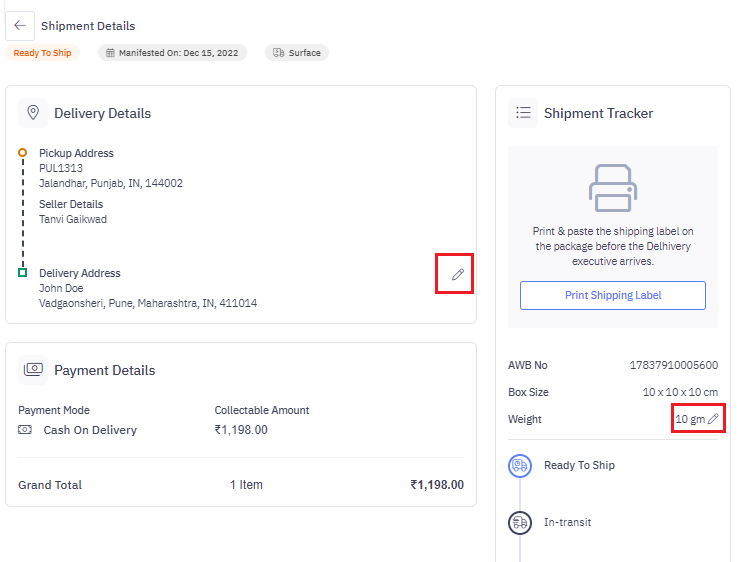Image resolution: width=740 pixels, height=562 pixels.
Task: Click the Seller Details label
Action: coord(71,204)
